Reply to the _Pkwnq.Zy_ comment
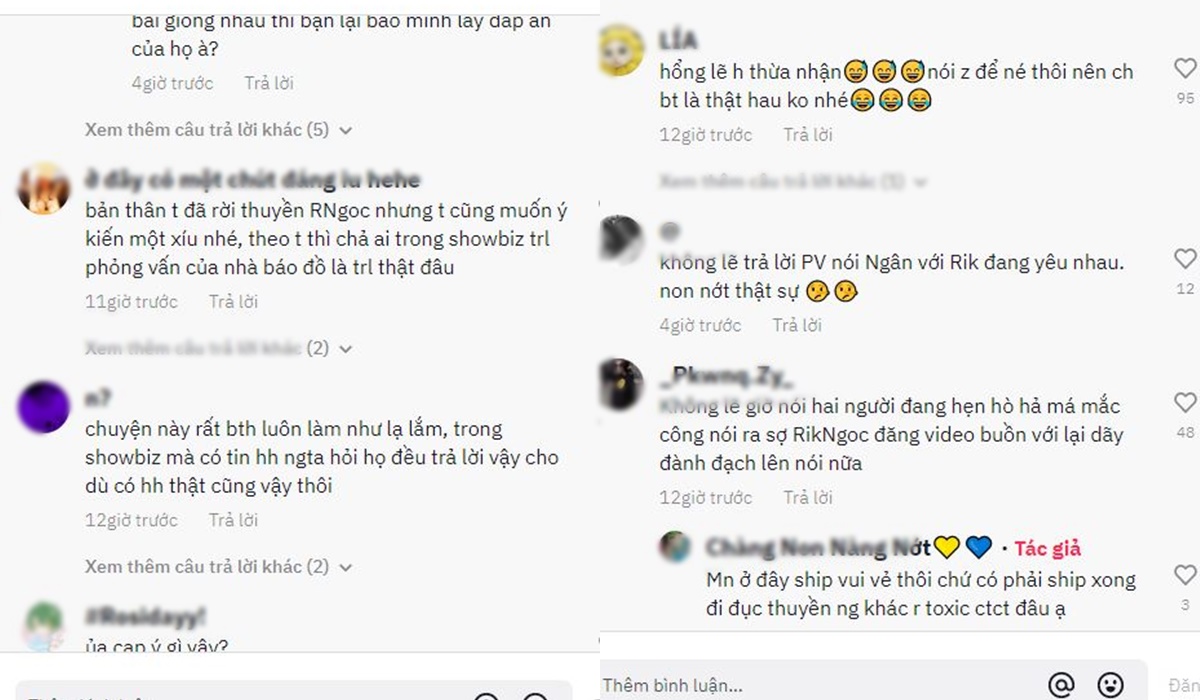The image size is (1200, 700). point(808,497)
